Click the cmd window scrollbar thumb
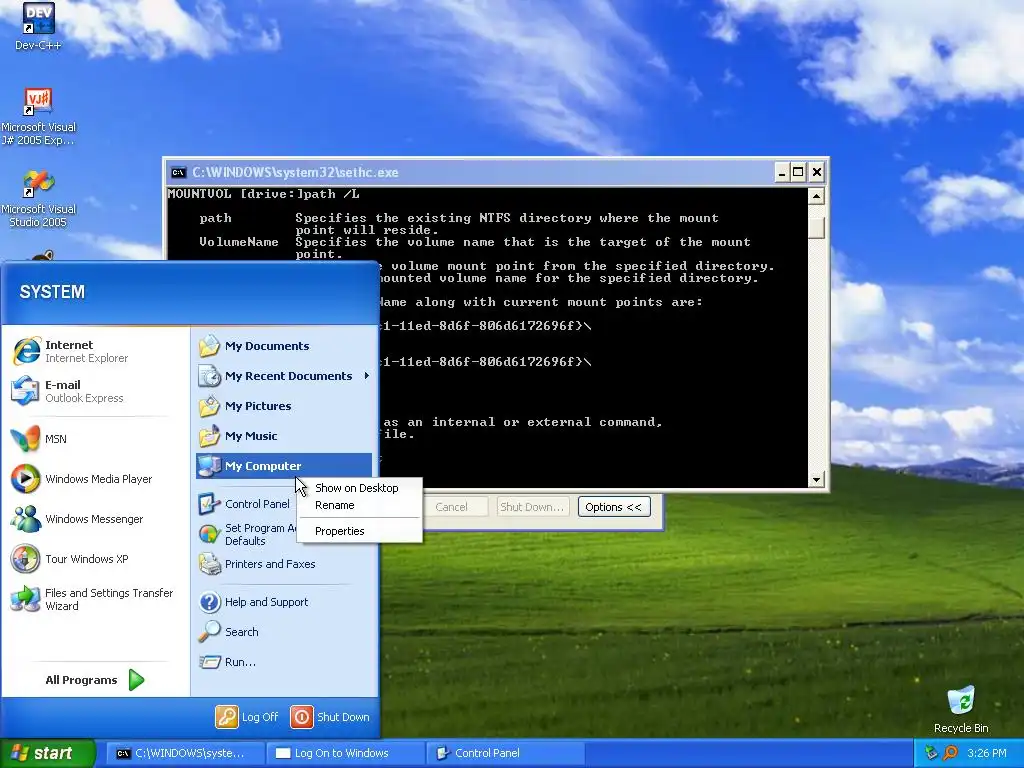 tap(816, 226)
